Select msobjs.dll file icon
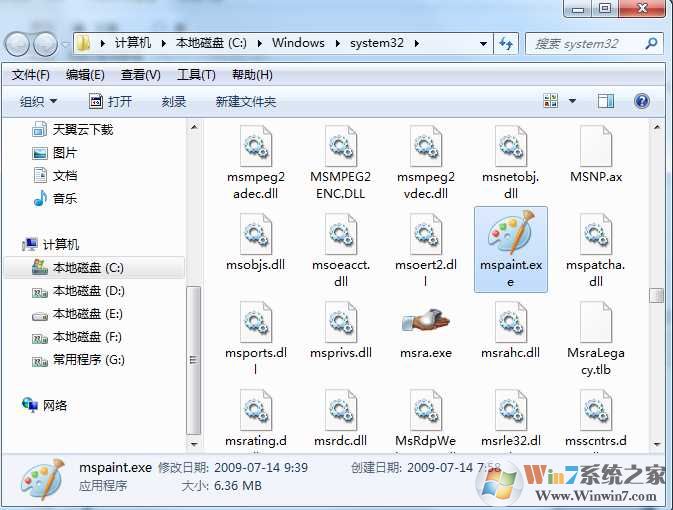 tap(256, 234)
